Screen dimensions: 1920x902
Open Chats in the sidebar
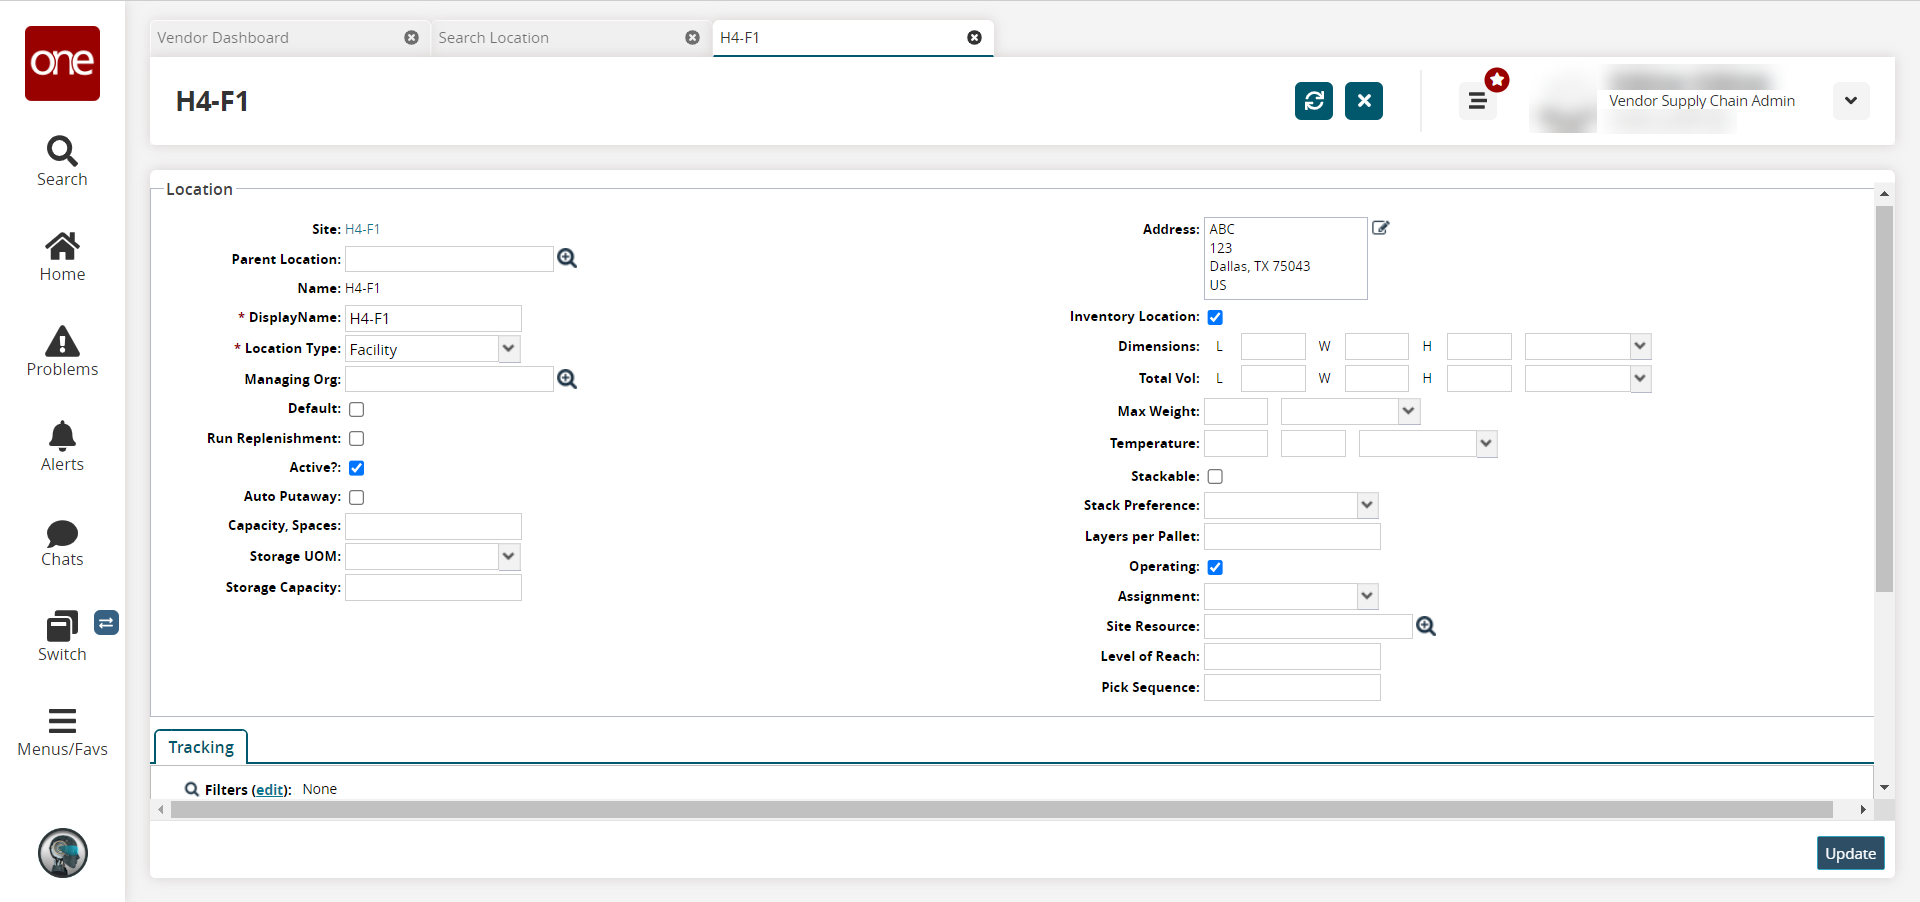[62, 543]
